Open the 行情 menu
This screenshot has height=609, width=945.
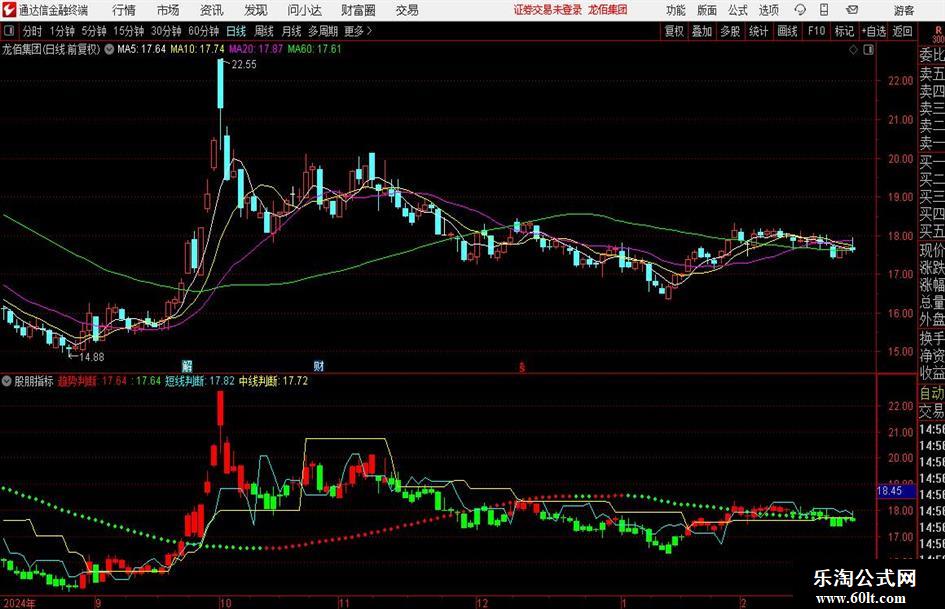click(x=124, y=10)
